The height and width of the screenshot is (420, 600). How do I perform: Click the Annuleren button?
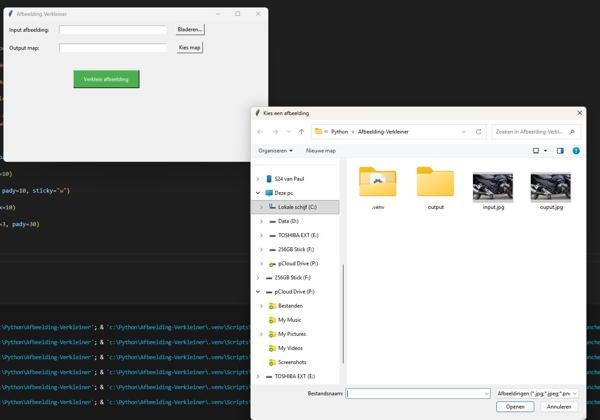pos(558,407)
